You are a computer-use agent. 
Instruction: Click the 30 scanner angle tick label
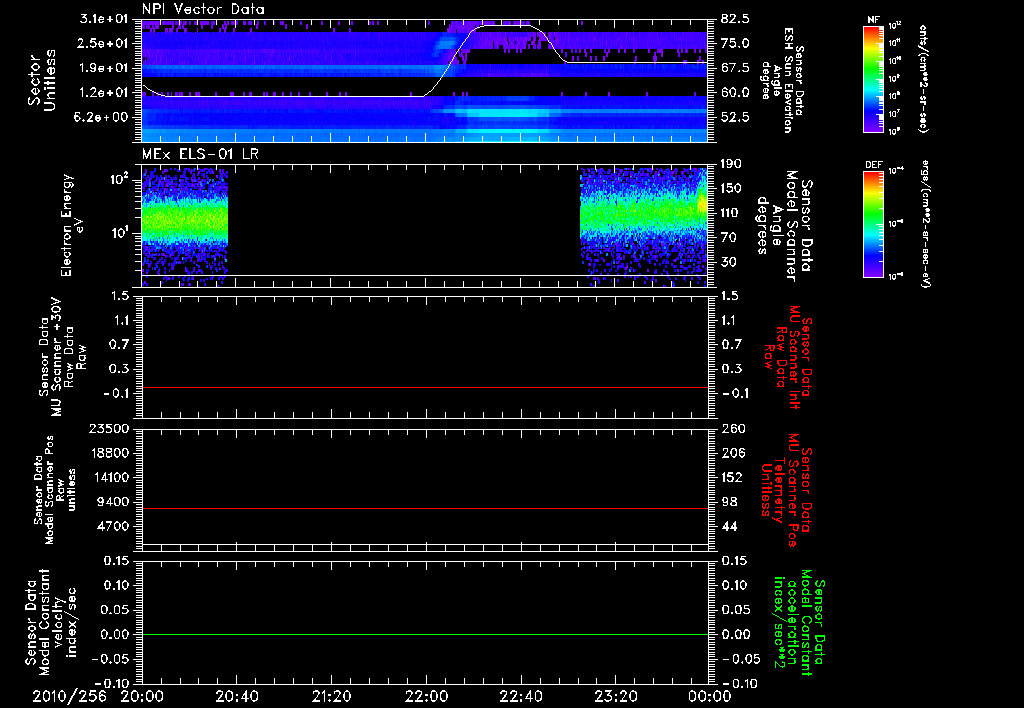pos(729,263)
